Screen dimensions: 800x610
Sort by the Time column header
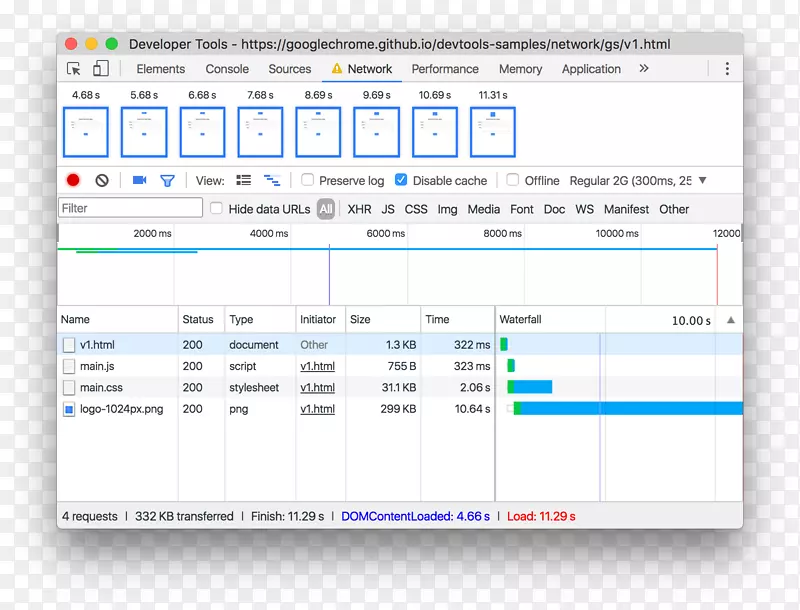[458, 319]
